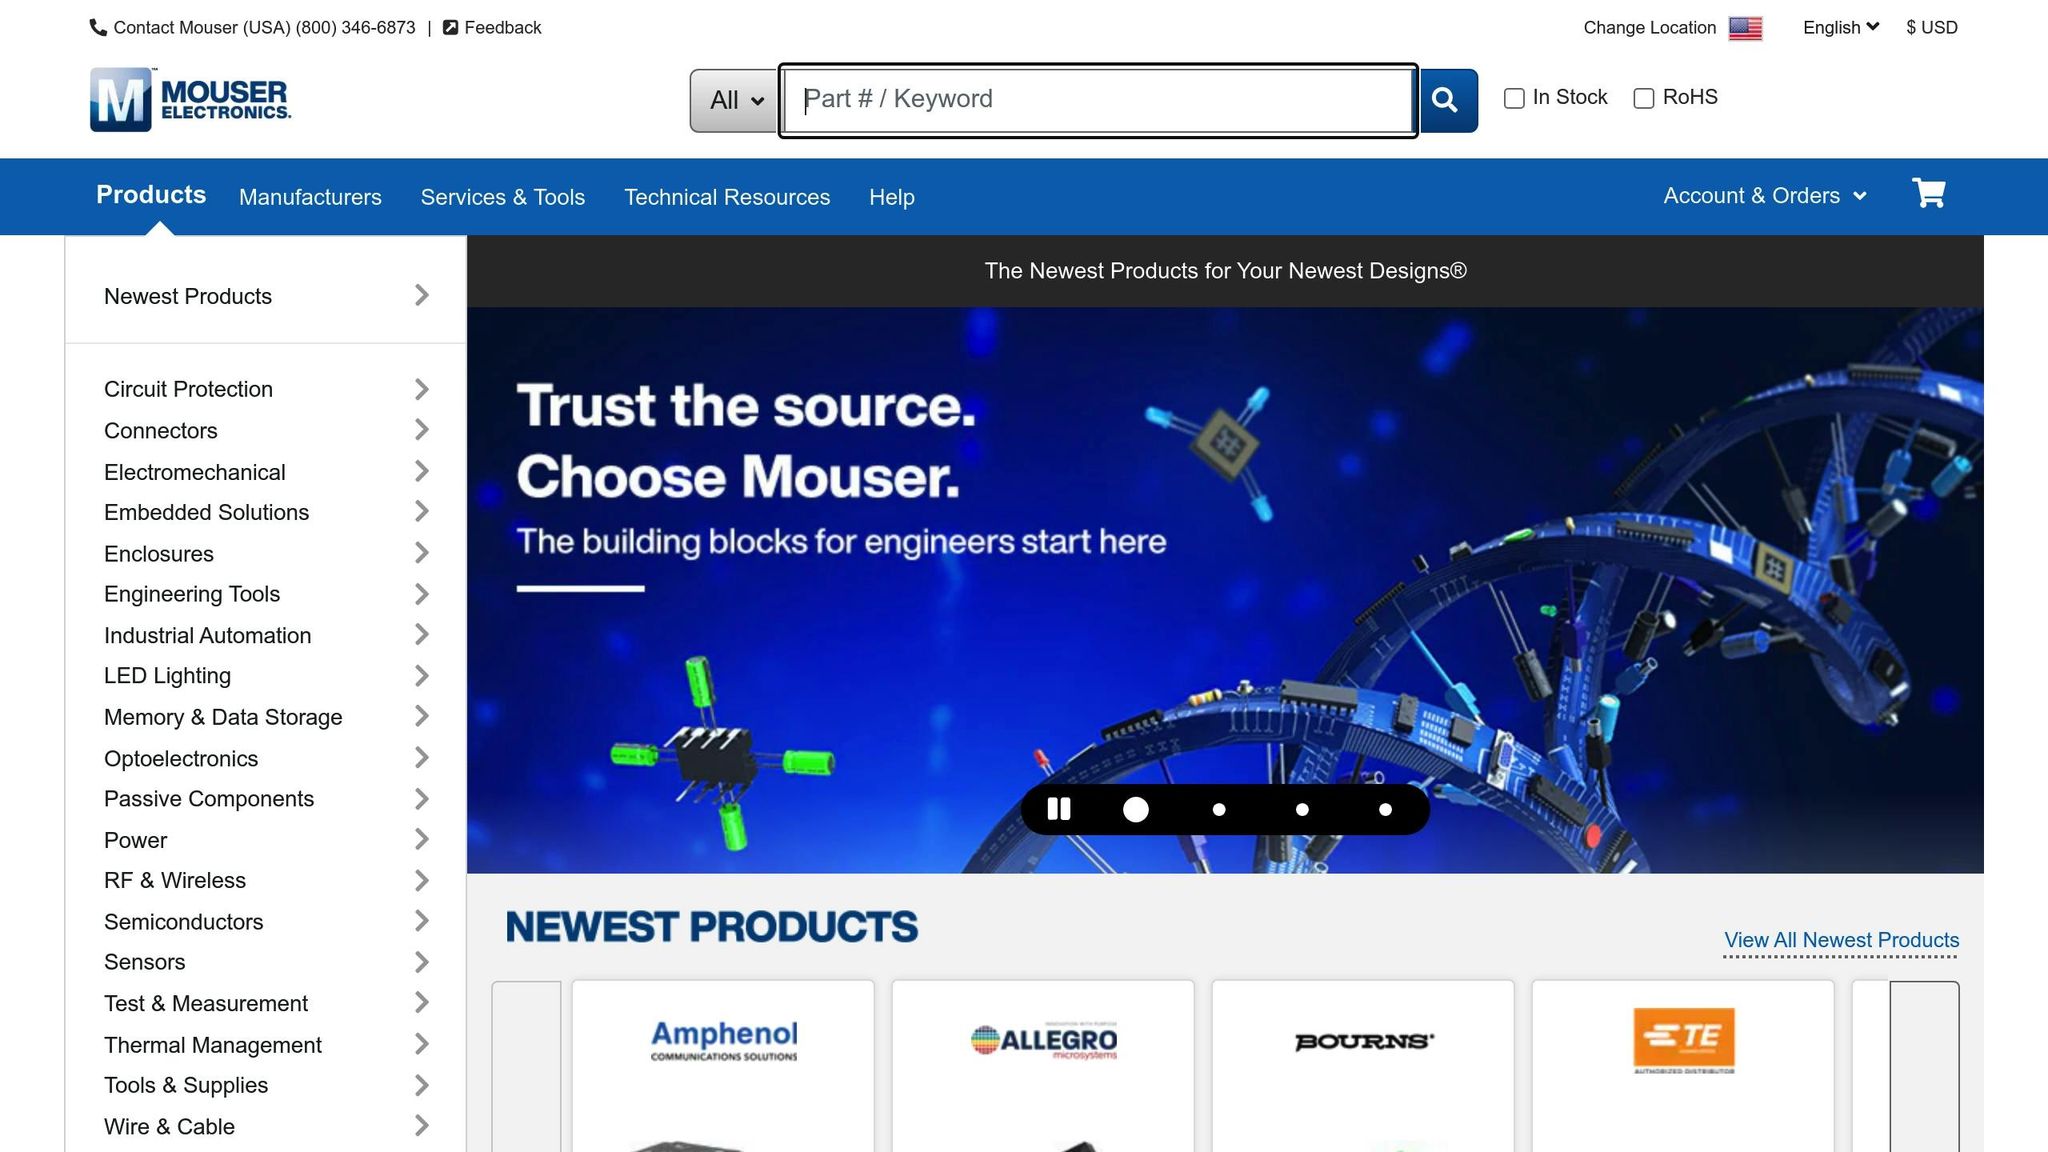Select Engineering Tools category
Viewport: 2048px width, 1152px height.
[x=192, y=594]
